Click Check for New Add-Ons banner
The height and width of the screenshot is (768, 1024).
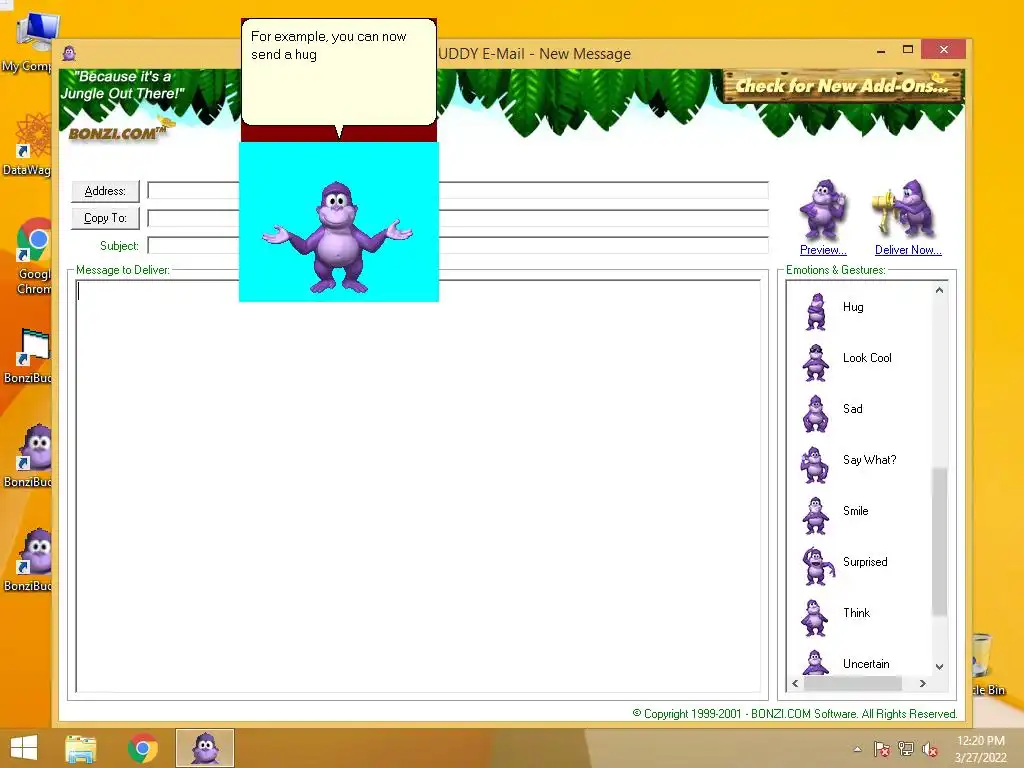pyautogui.click(x=843, y=86)
